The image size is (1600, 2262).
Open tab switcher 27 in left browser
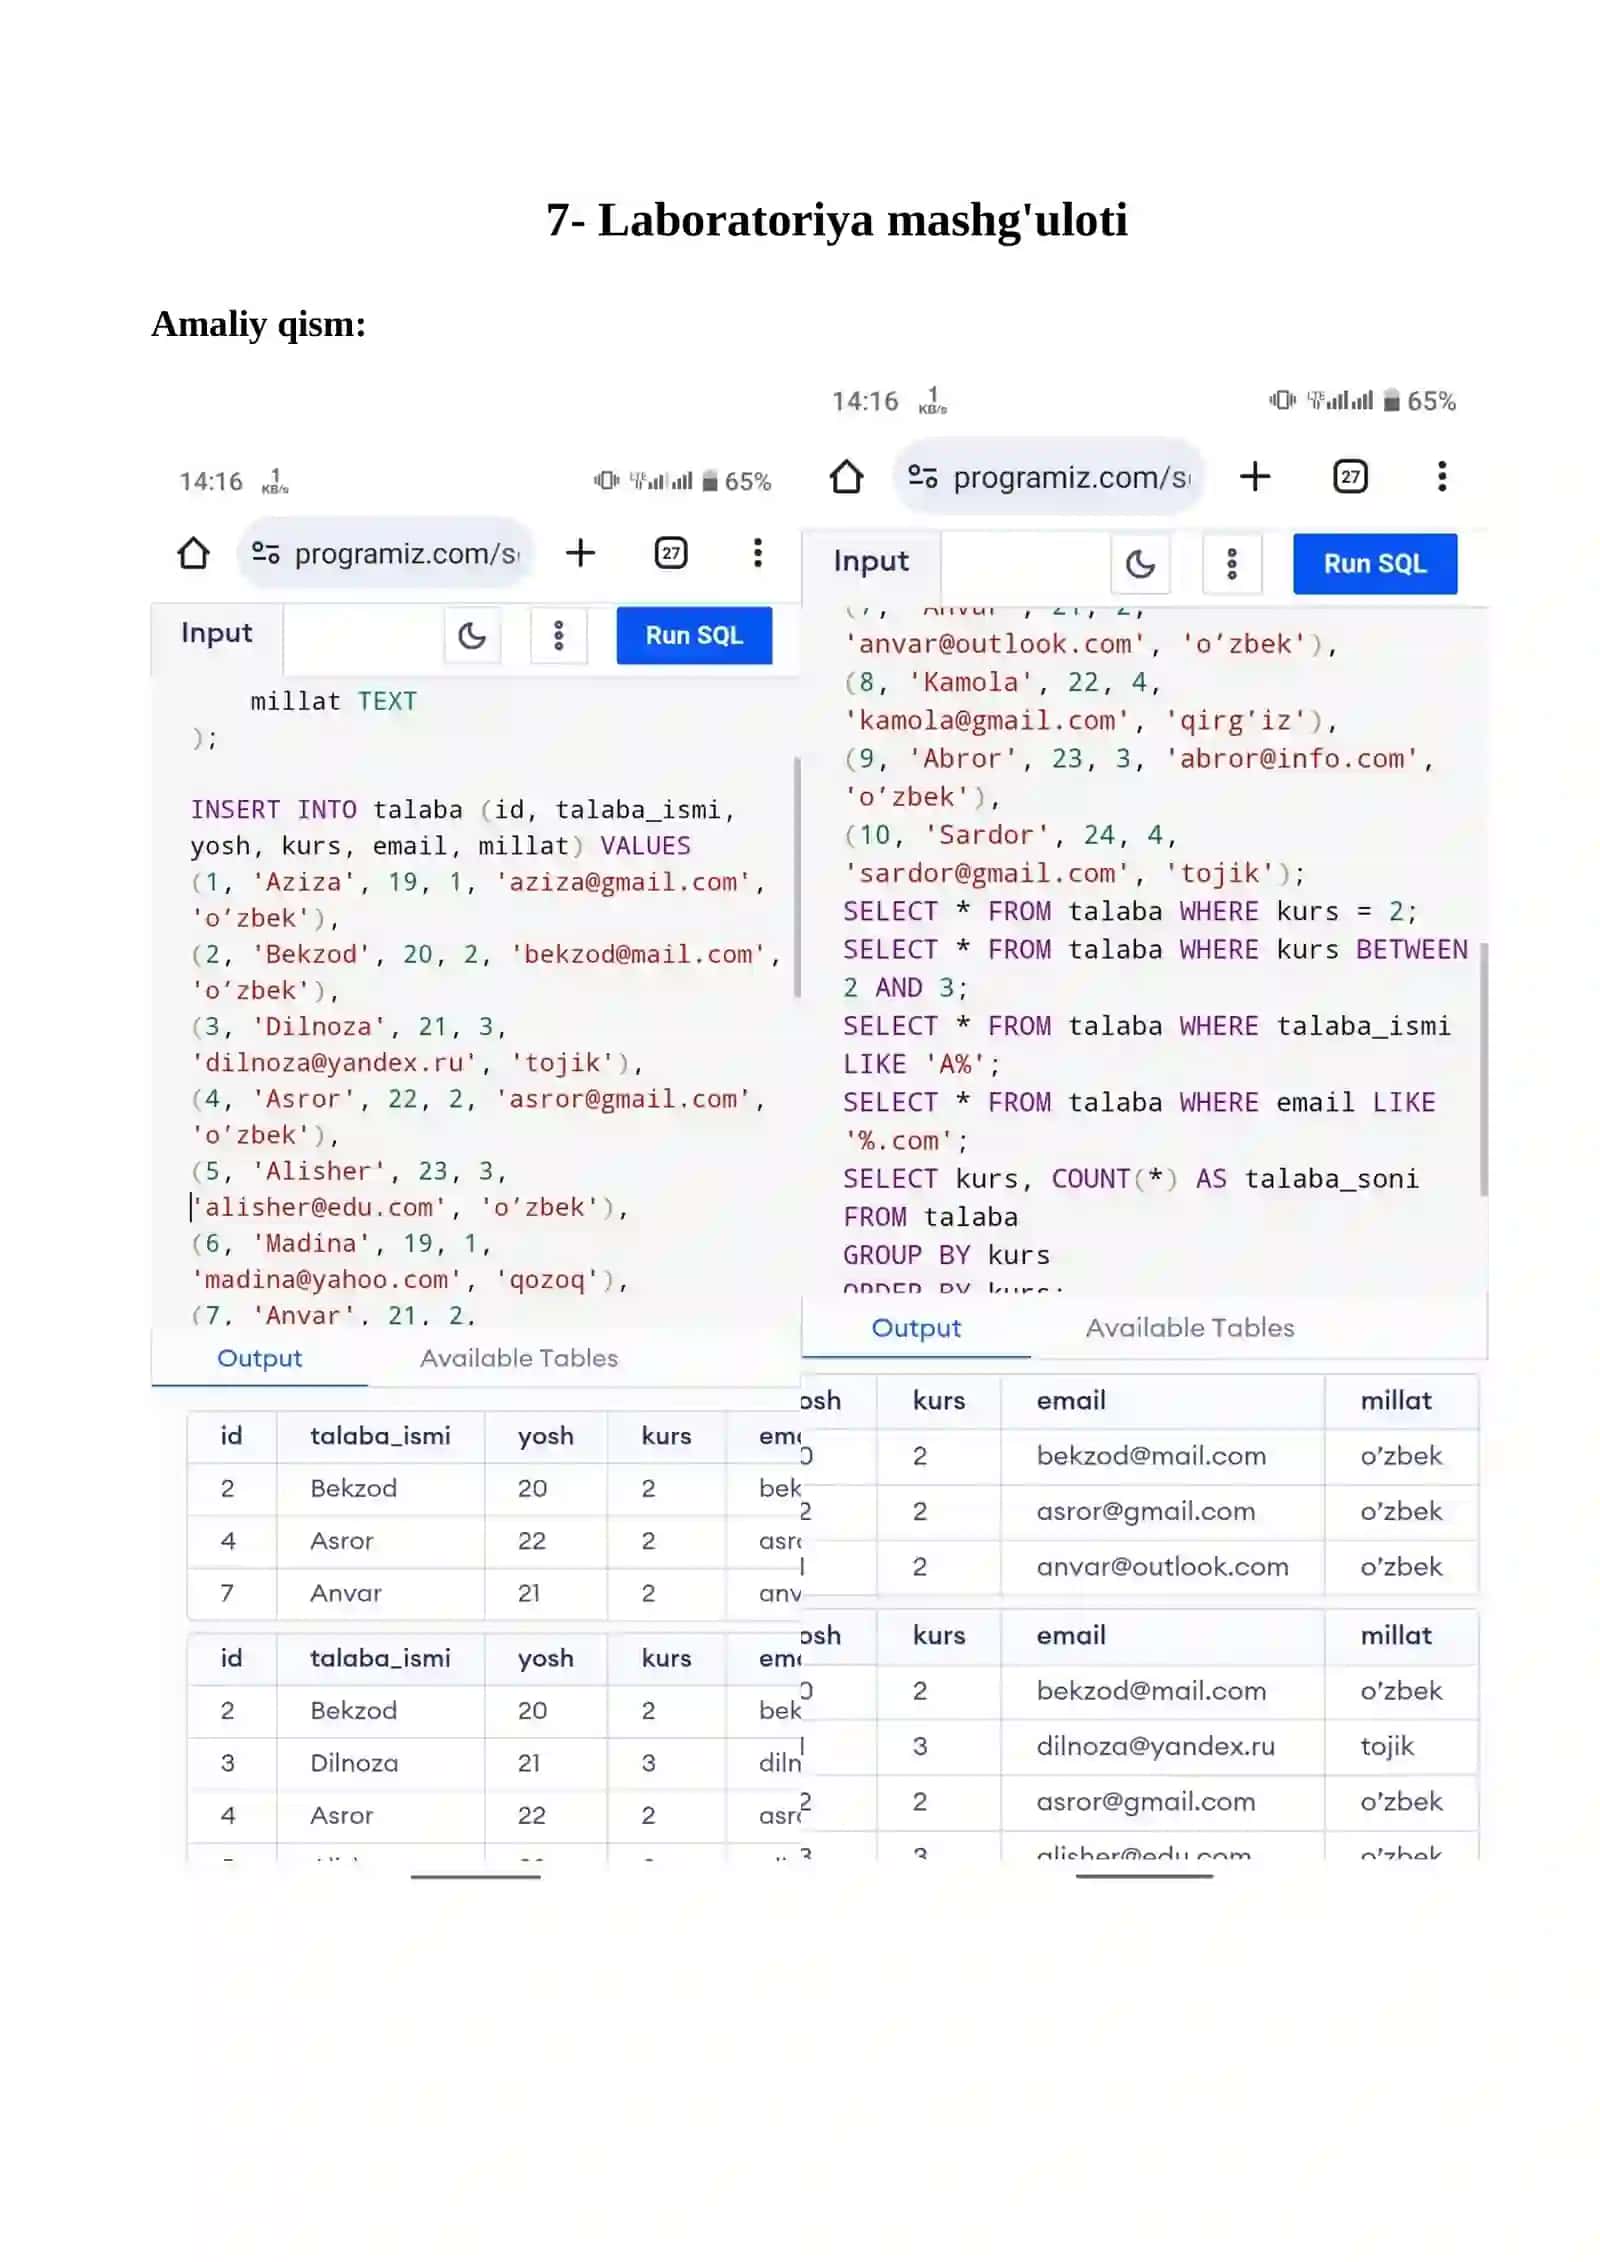click(x=670, y=553)
